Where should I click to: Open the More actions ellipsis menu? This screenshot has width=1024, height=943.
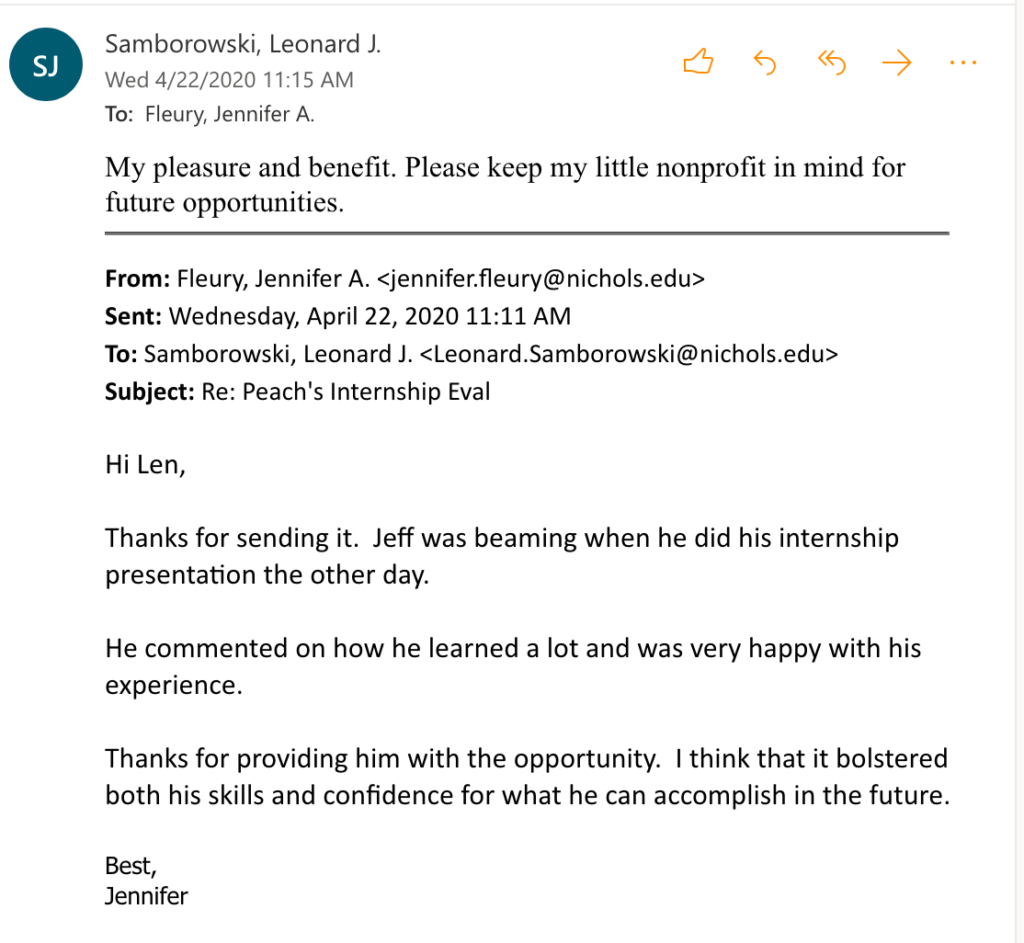coord(962,63)
